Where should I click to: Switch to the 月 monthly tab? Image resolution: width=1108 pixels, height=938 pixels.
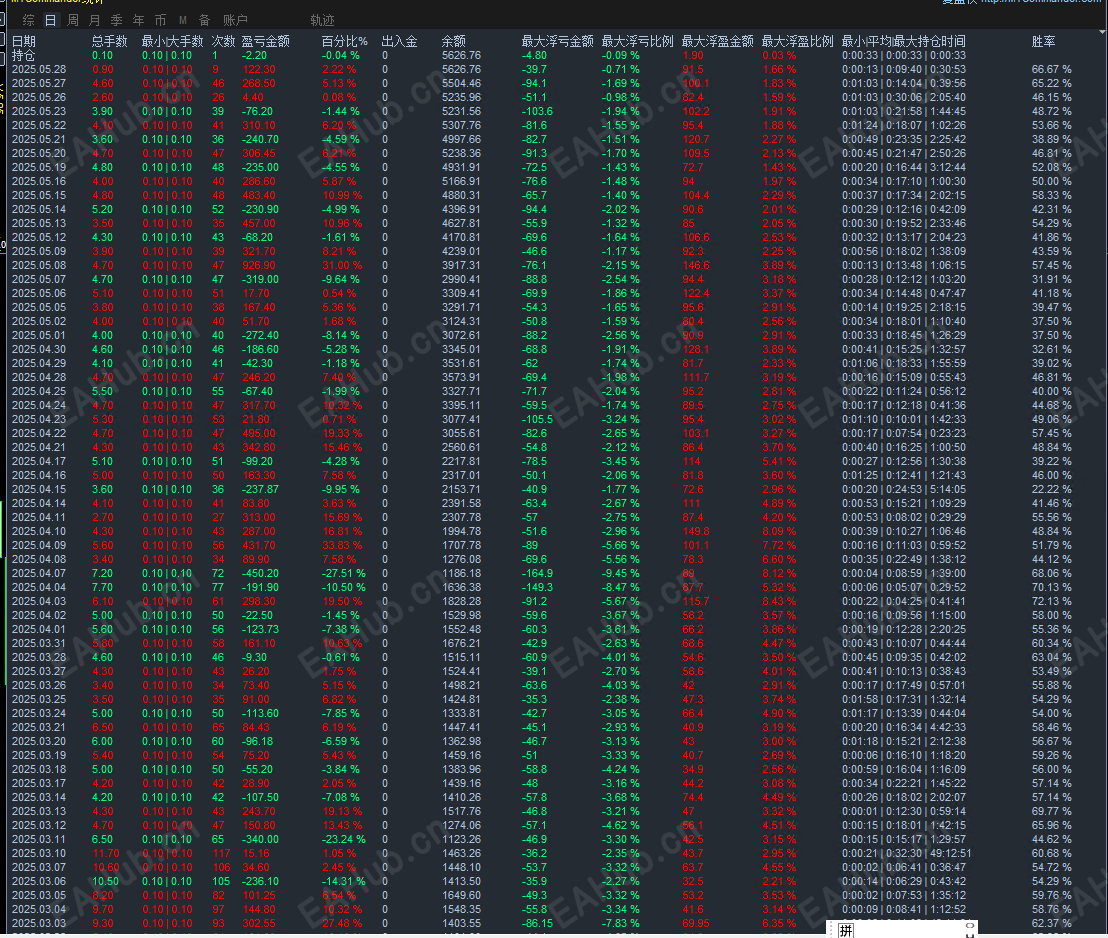tap(94, 20)
